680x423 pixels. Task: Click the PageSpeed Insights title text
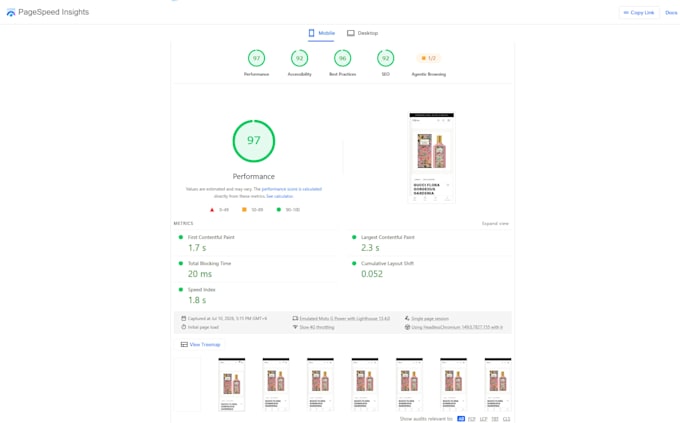tap(53, 12)
